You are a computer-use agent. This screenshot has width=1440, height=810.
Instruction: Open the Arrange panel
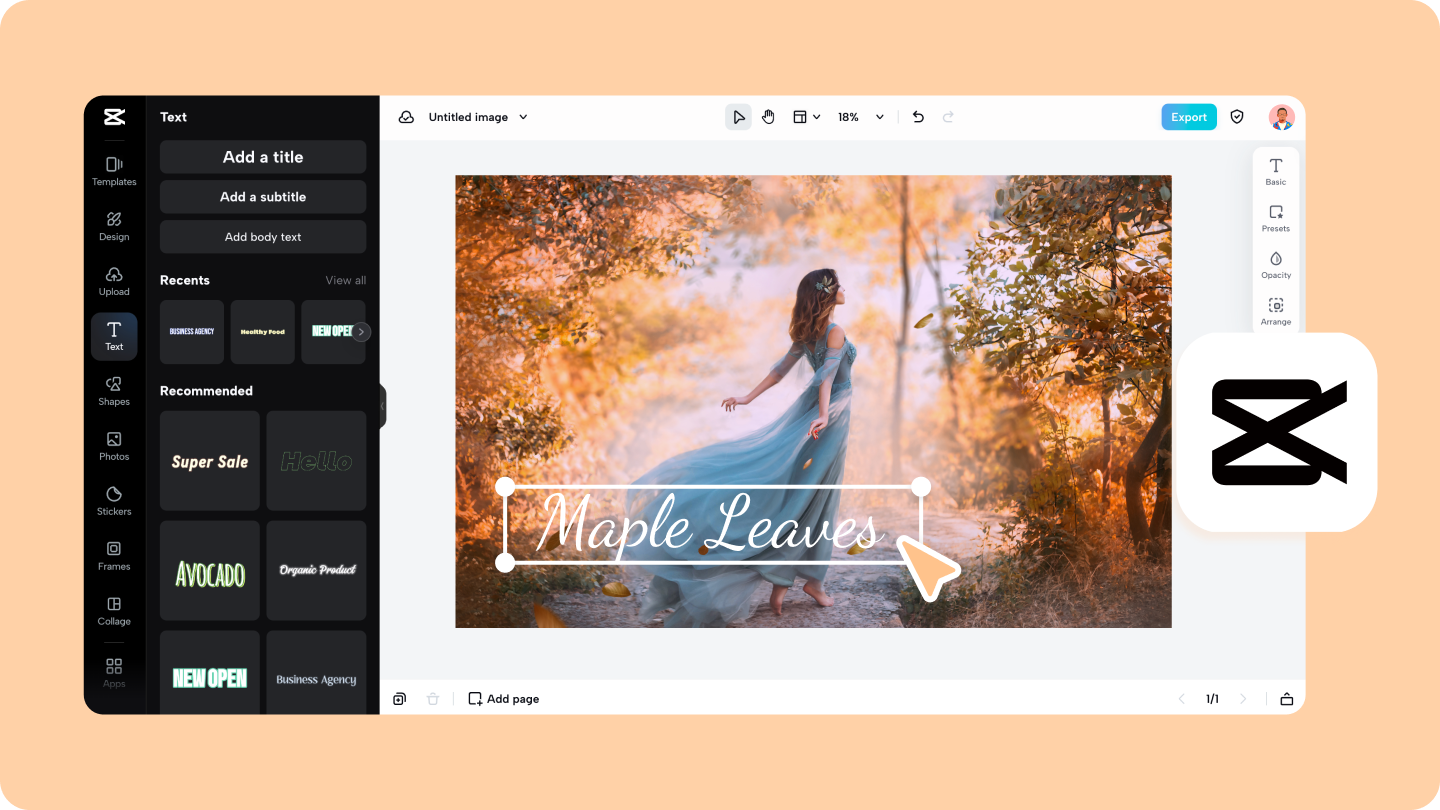click(1275, 311)
